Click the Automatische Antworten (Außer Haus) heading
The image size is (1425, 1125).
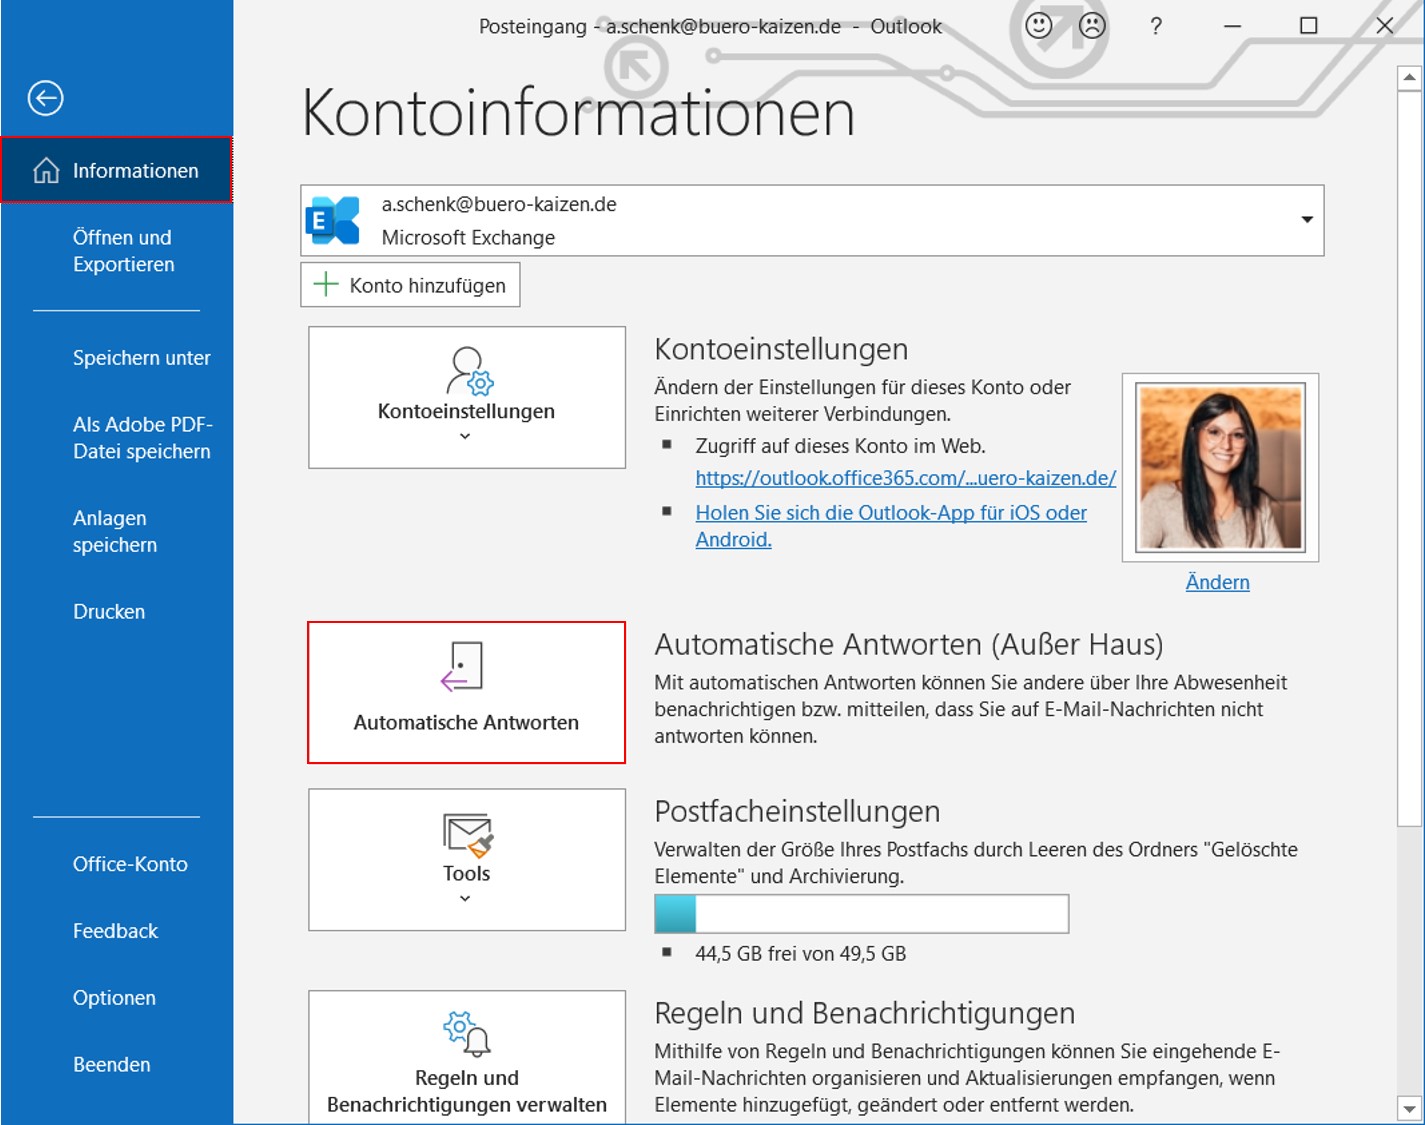909,645
